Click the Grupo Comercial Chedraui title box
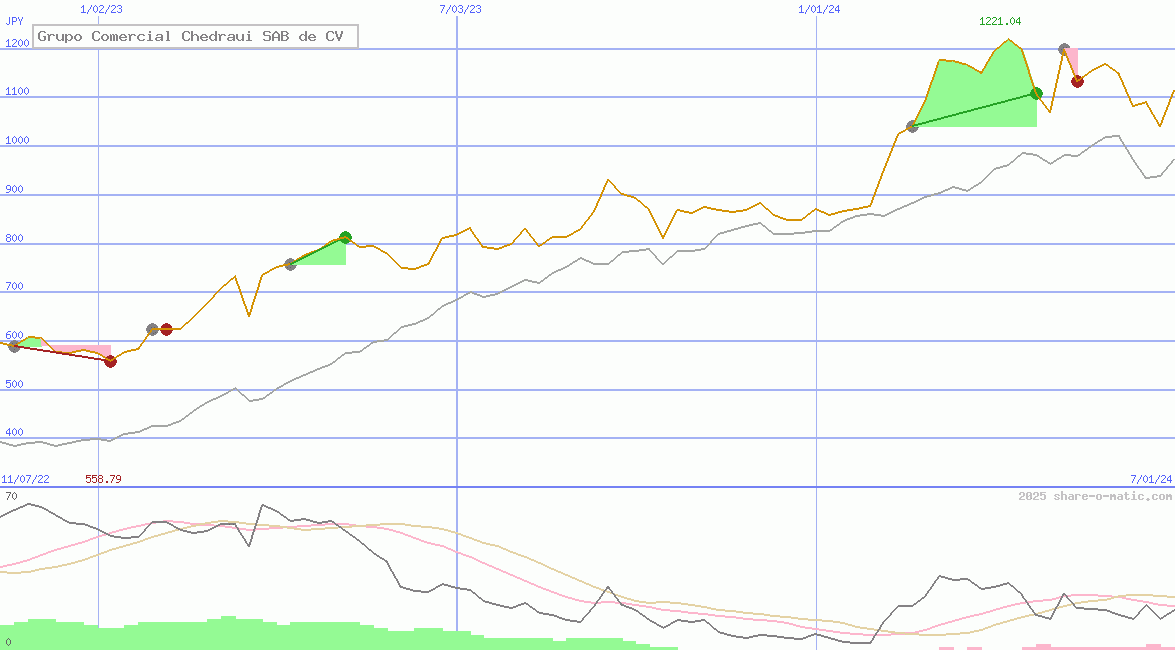The image size is (1175, 650). coord(195,37)
